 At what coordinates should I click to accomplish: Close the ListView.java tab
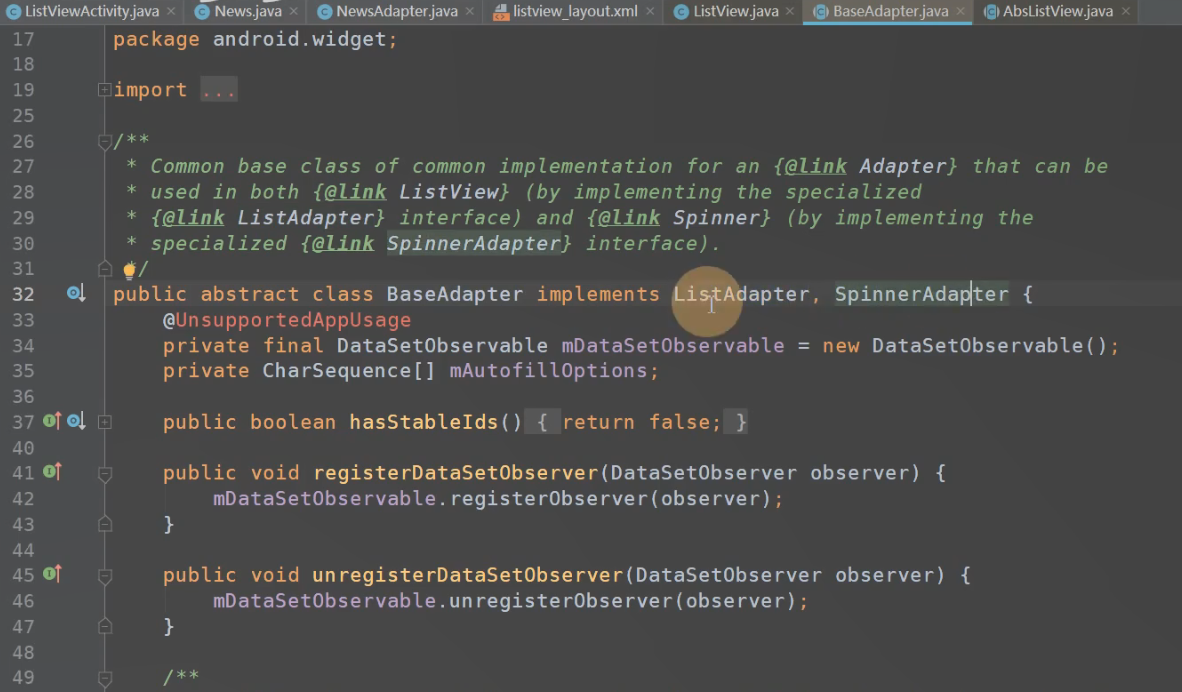pos(789,11)
